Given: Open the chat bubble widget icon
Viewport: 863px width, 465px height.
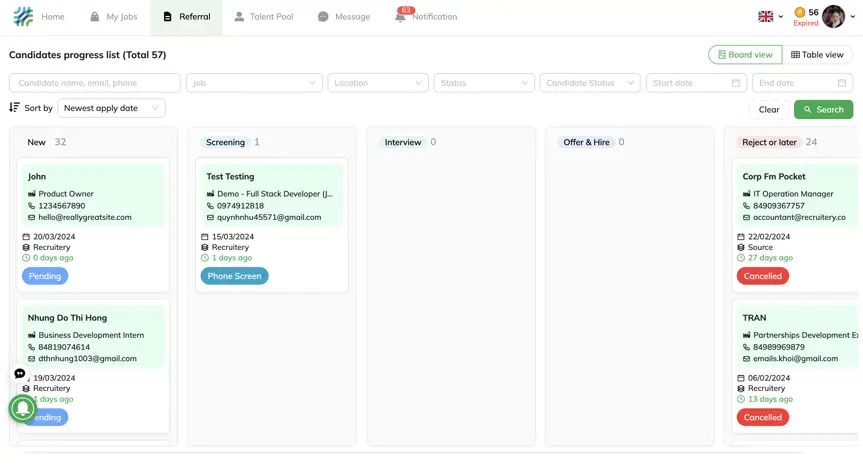Looking at the screenshot, I should click(x=20, y=374).
